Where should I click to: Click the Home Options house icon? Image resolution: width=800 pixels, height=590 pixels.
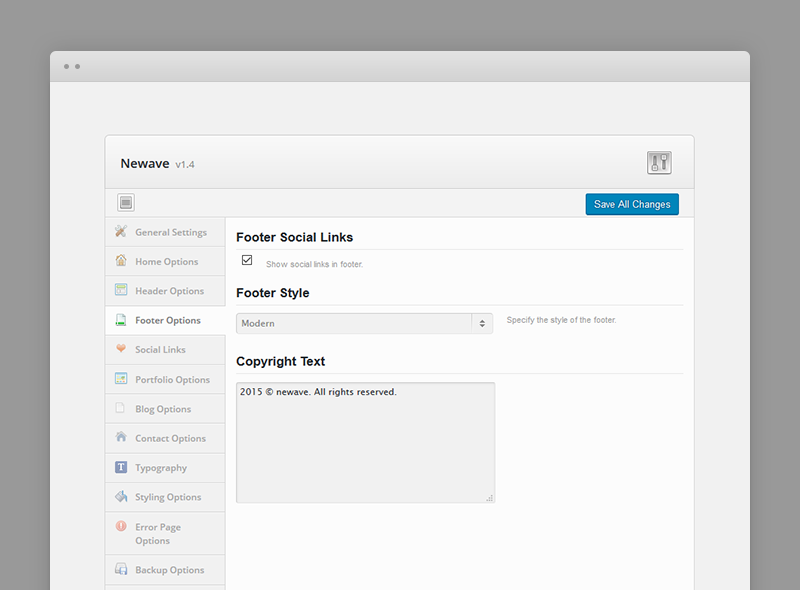click(121, 260)
